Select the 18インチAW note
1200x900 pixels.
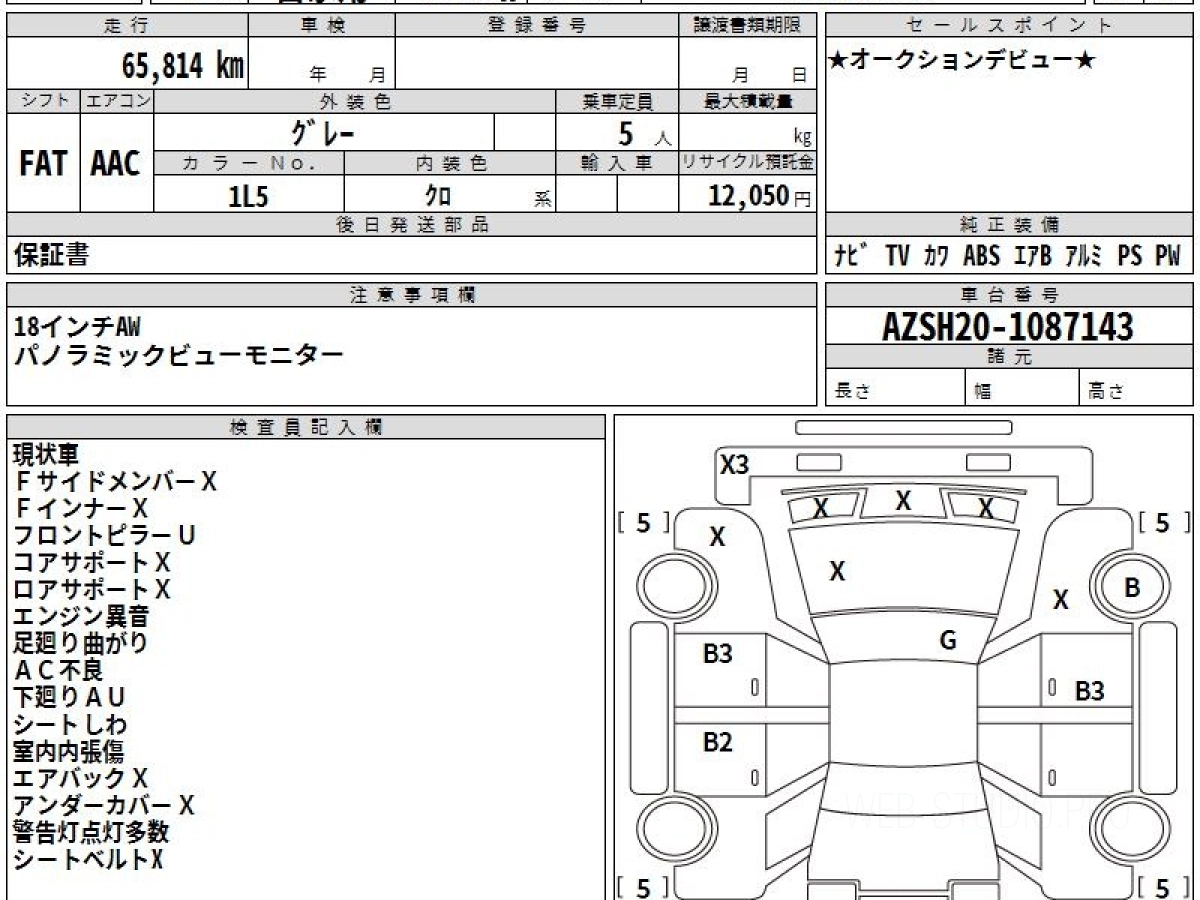pyautogui.click(x=78, y=326)
